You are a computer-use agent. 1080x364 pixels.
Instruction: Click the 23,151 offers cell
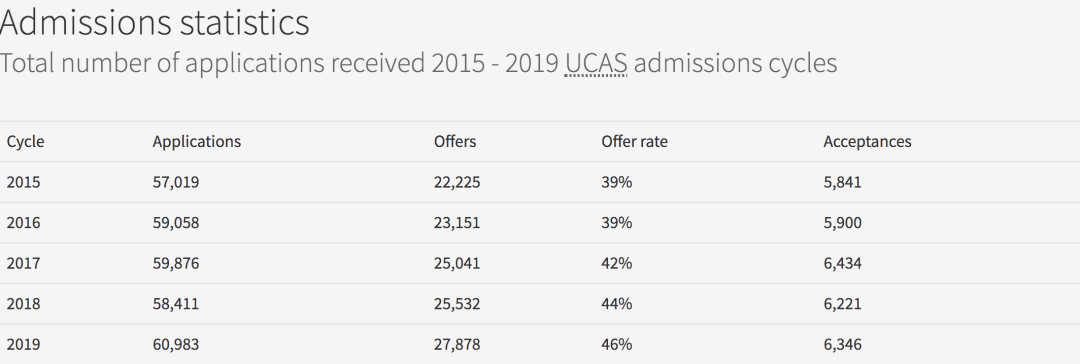(457, 223)
